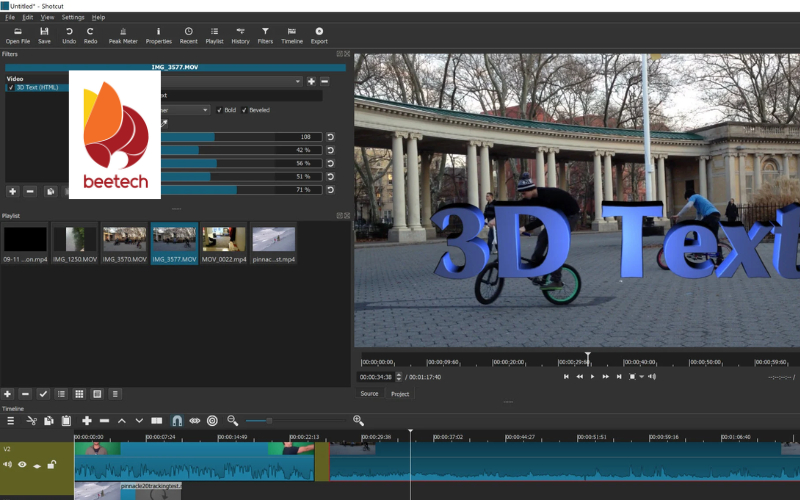Select the IMG_3570.MOV playlist thumbnail

[x=124, y=243]
